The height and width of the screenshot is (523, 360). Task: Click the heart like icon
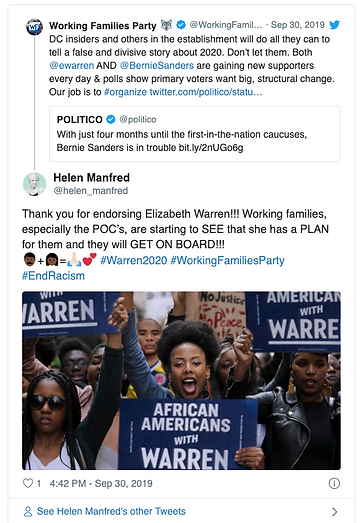(28, 483)
